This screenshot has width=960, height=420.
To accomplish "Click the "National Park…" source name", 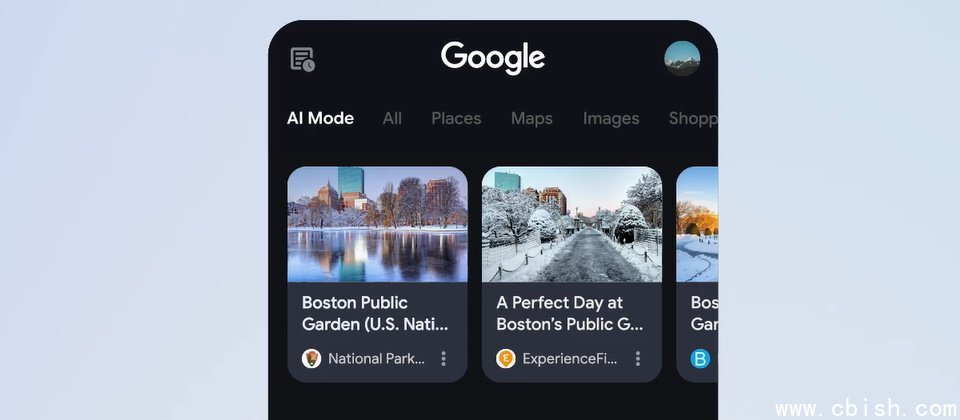I will [376, 358].
